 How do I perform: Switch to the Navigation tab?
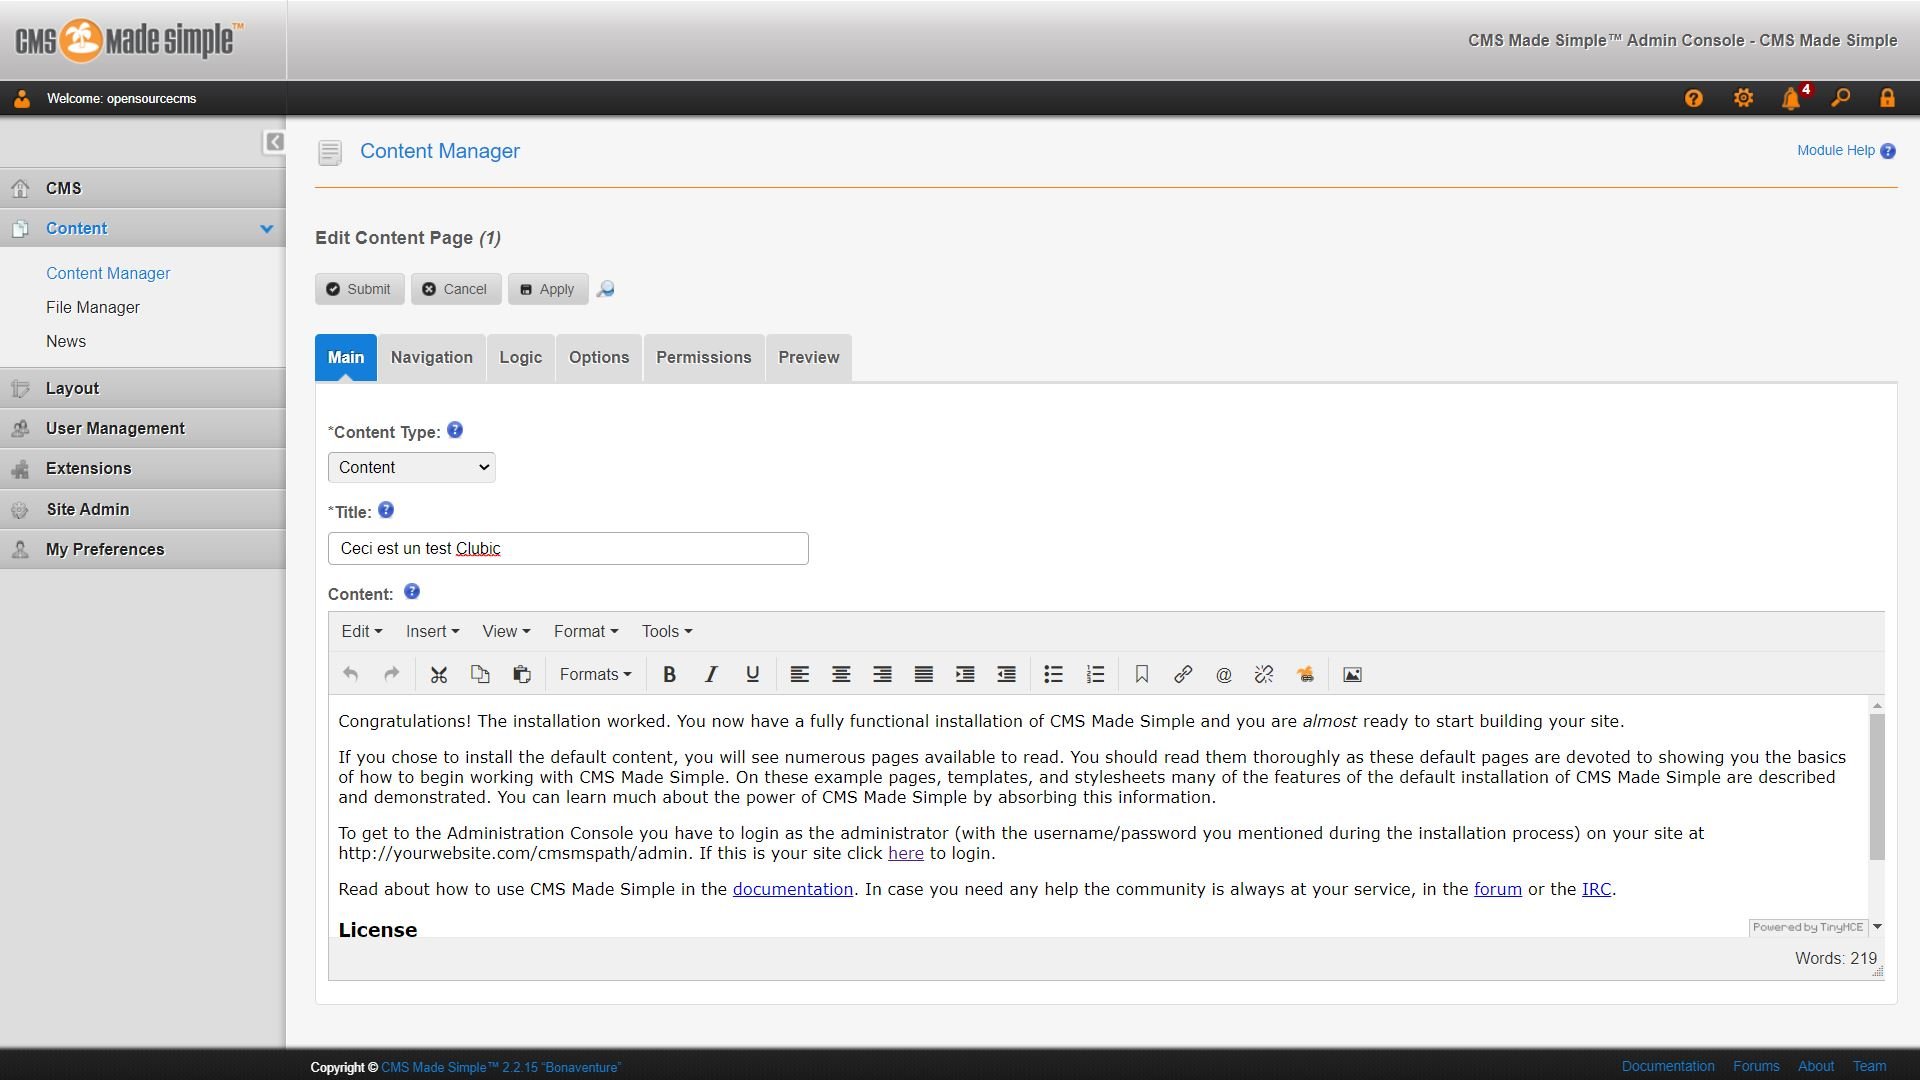coord(432,358)
